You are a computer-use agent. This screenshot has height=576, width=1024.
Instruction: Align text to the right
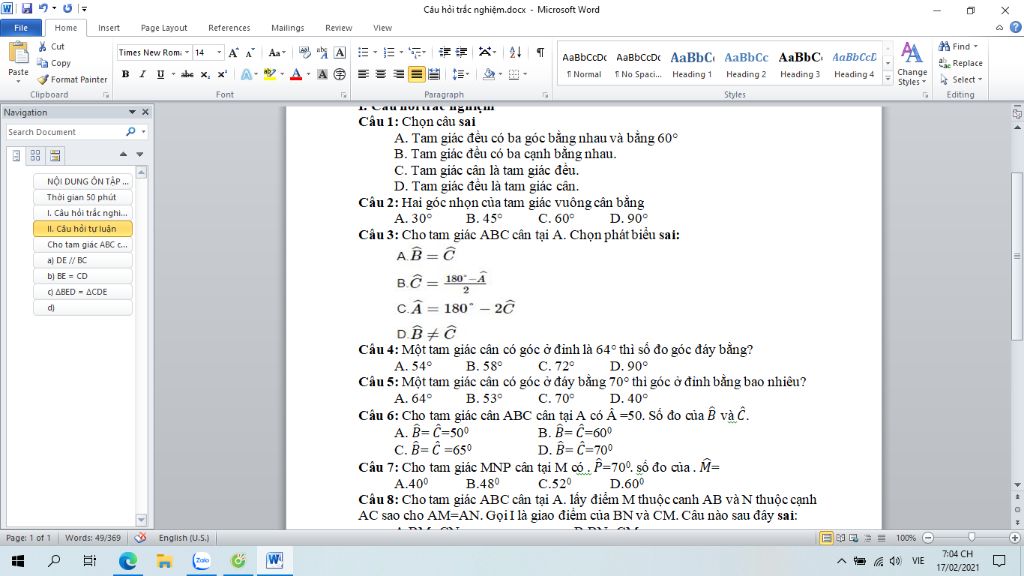tap(398, 74)
